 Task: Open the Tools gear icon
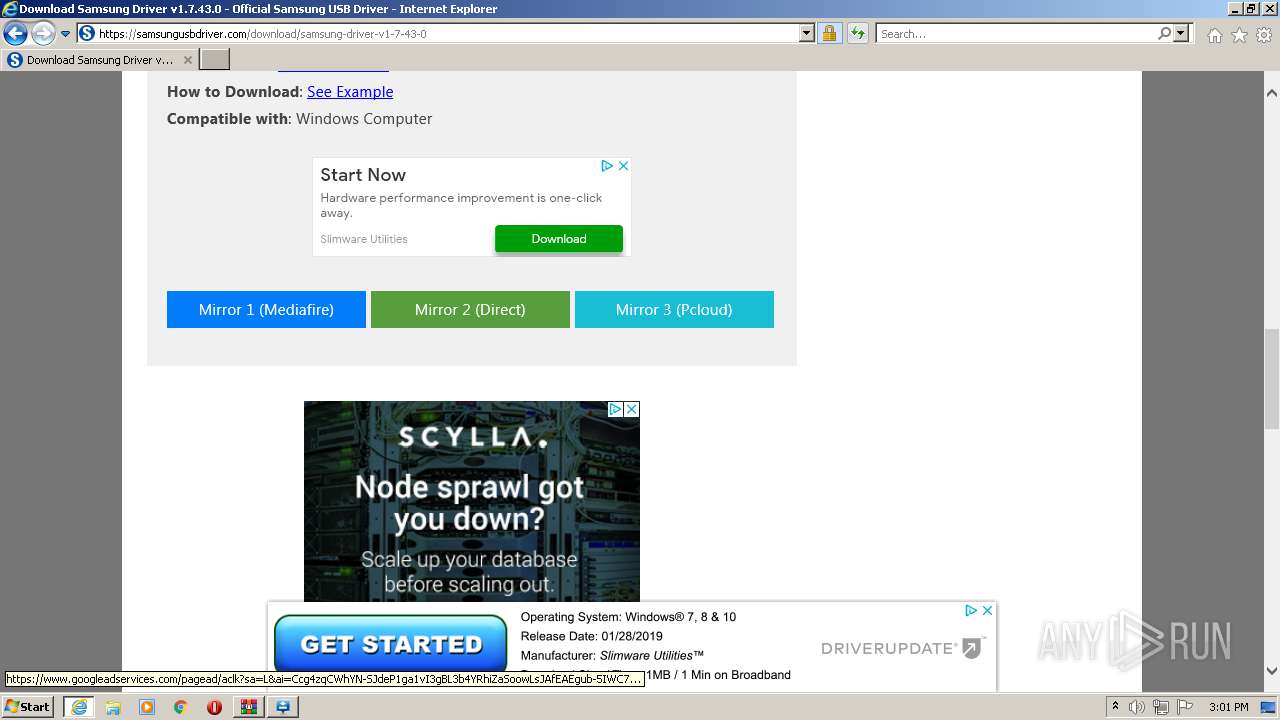(x=1264, y=35)
